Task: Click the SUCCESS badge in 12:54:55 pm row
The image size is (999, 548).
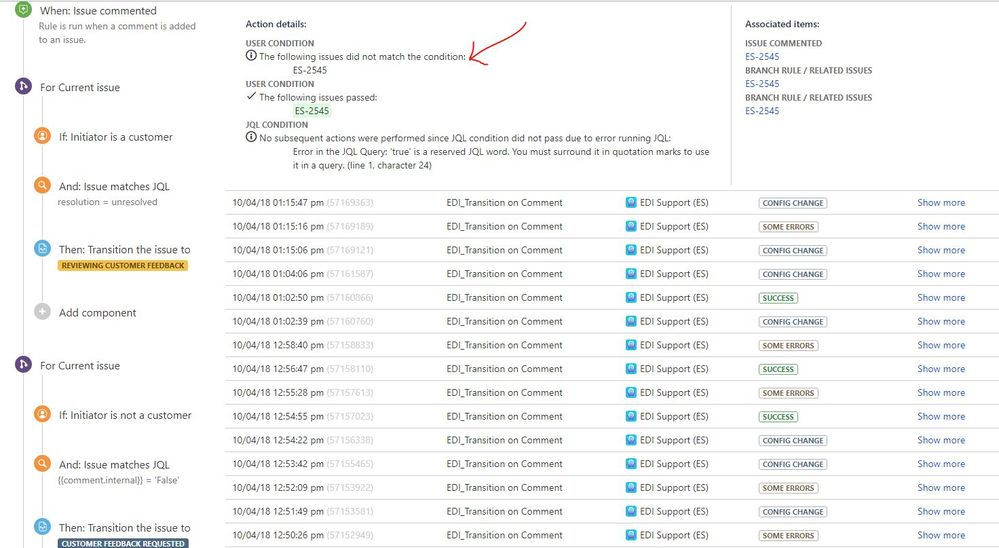Action: 778,417
